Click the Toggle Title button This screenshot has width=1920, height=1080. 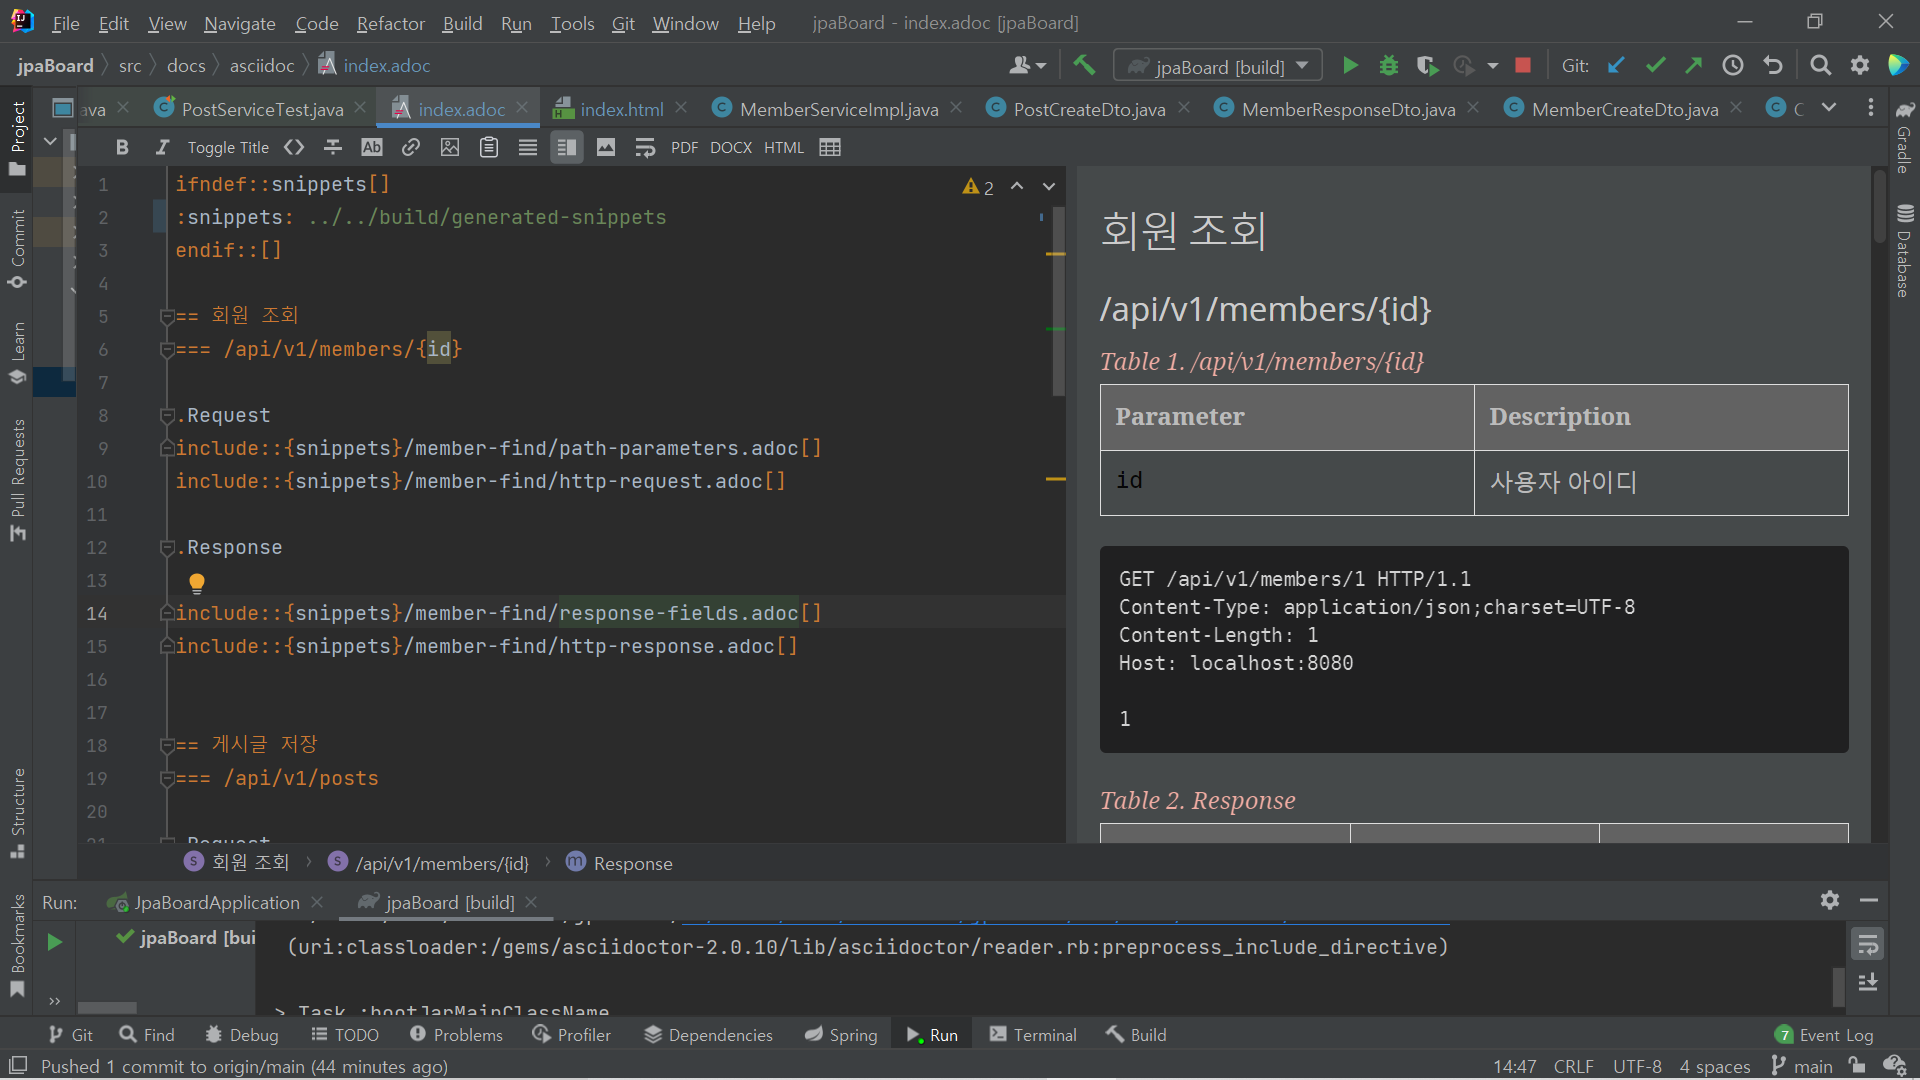point(228,148)
